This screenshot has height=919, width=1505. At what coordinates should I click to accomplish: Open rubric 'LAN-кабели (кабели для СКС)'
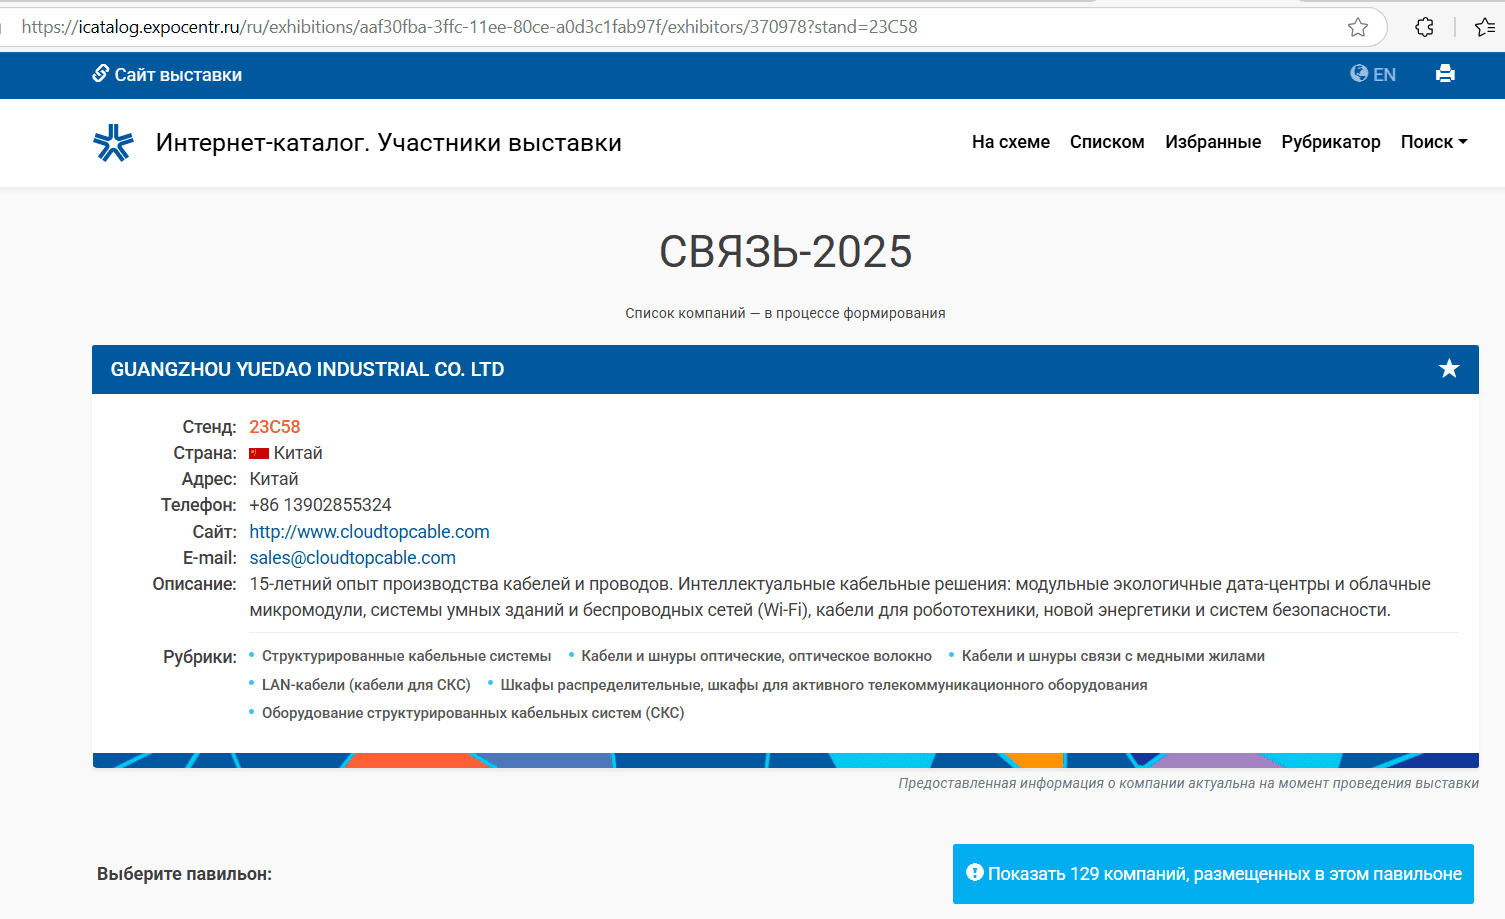366,685
